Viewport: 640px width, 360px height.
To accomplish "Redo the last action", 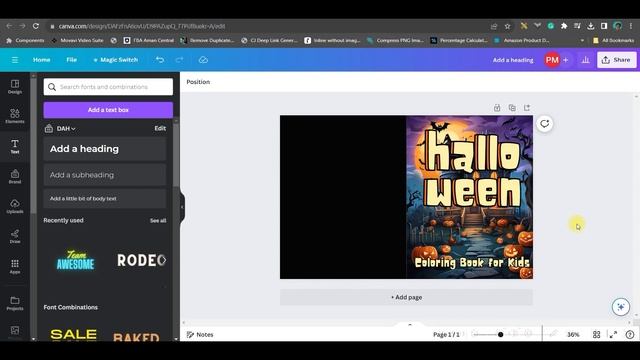I will click(x=179, y=60).
